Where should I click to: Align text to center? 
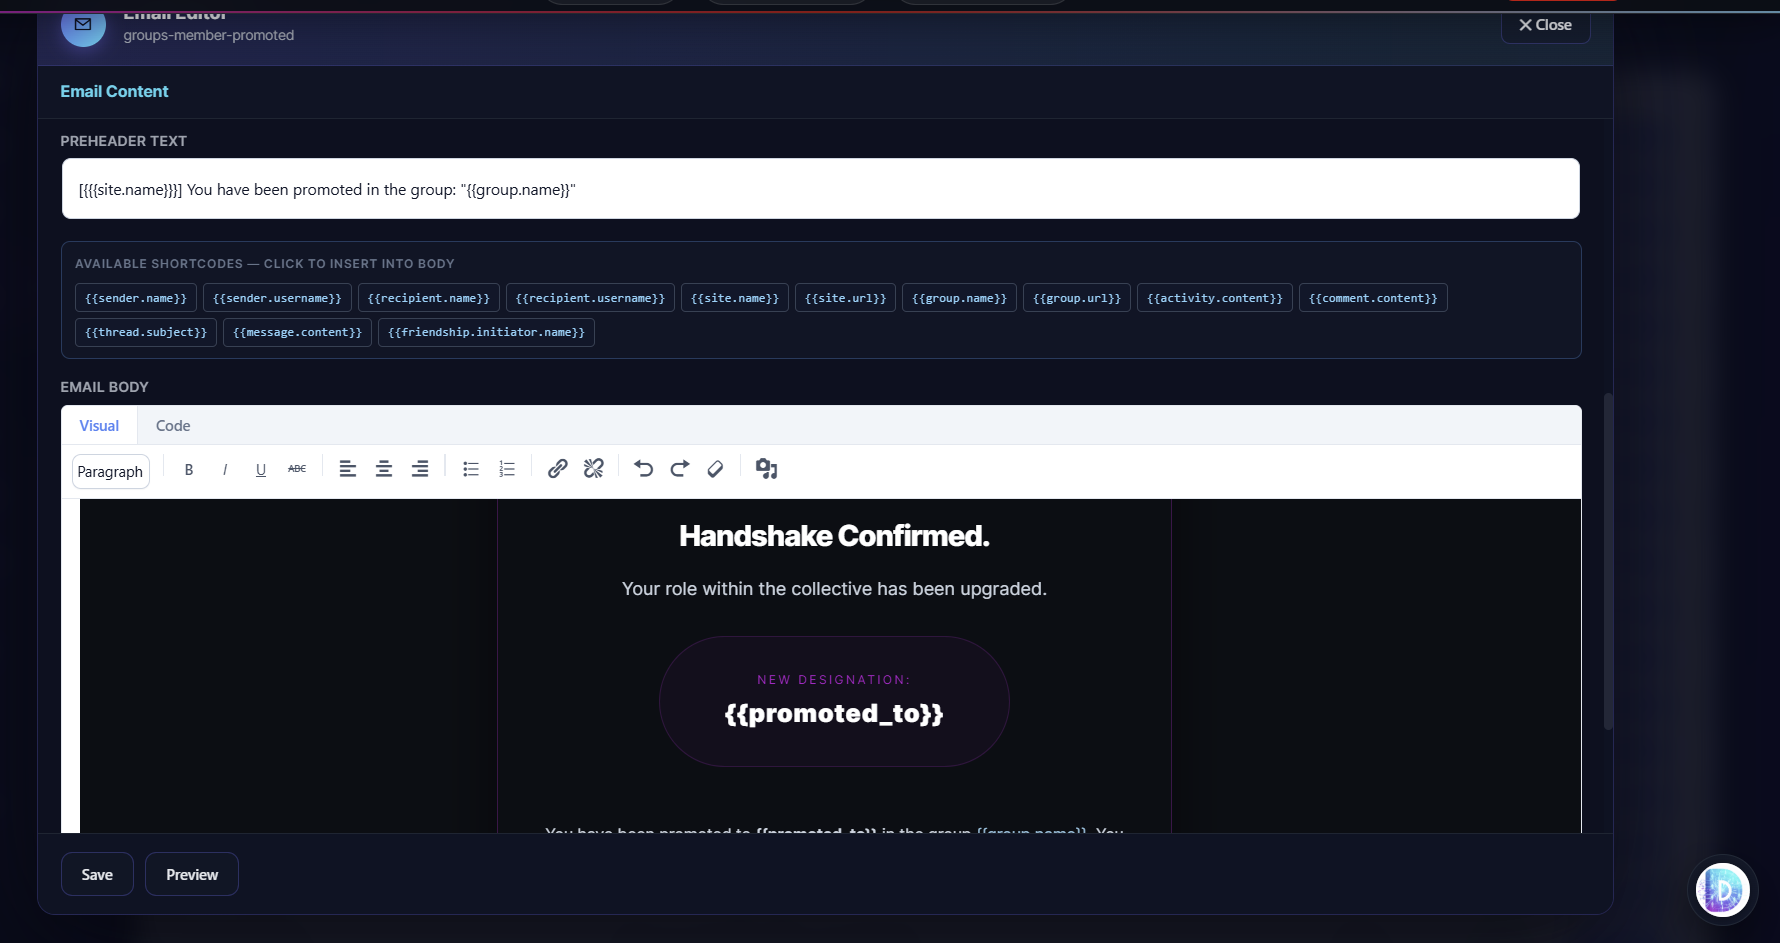tap(384, 469)
